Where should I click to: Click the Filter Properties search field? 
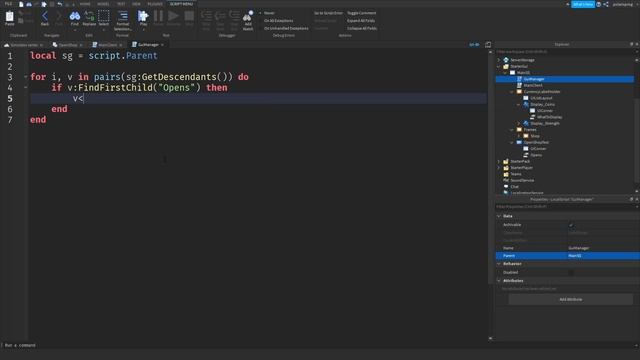click(x=565, y=207)
